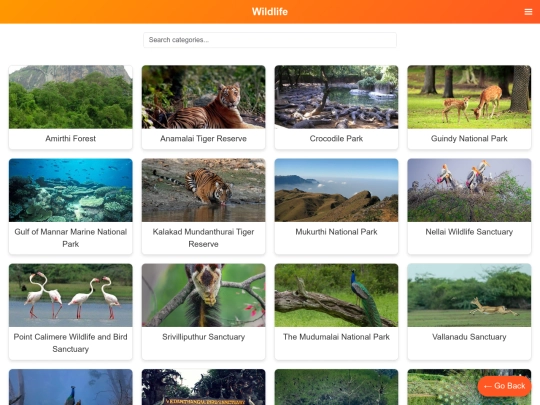Open Point Calimere flamingos image
Image resolution: width=540 pixels, height=405 pixels.
71,295
